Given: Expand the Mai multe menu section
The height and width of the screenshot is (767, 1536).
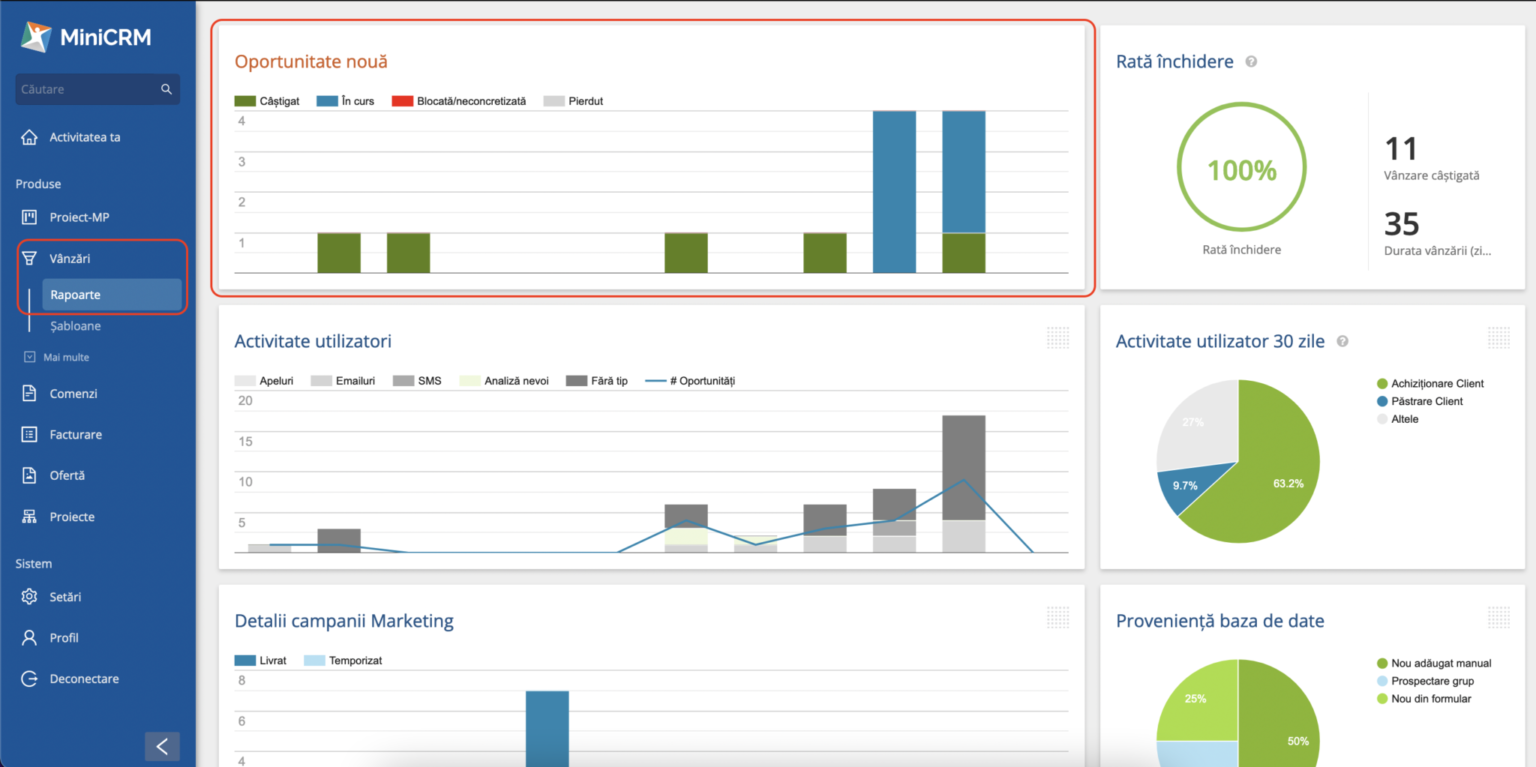Looking at the screenshot, I should [x=65, y=357].
